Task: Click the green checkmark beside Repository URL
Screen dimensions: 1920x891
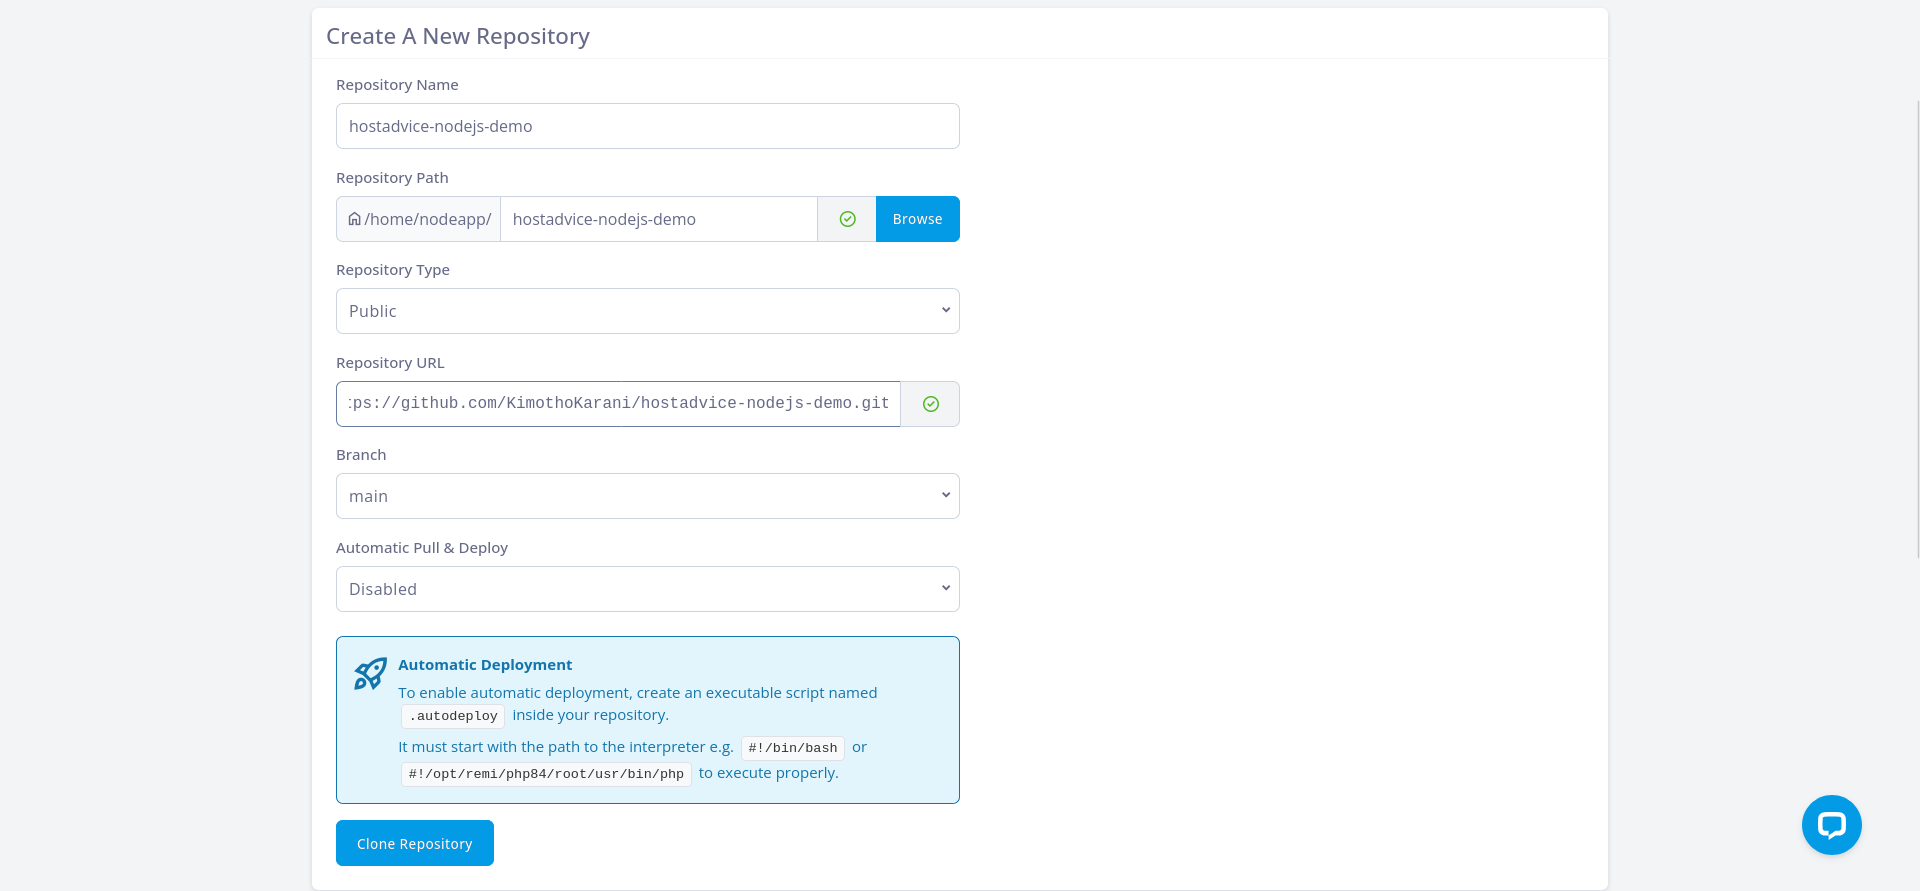Action: (x=931, y=404)
